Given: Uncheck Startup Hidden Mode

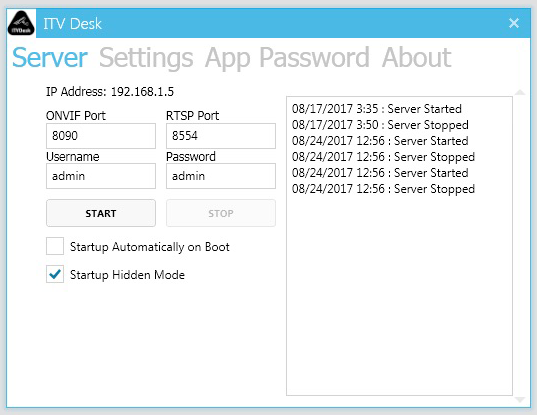Looking at the screenshot, I should point(55,274).
